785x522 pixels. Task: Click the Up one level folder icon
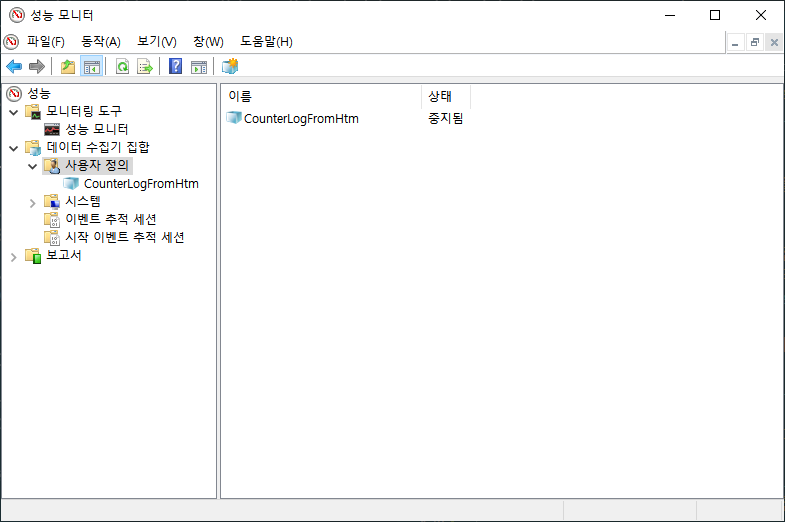(x=68, y=66)
